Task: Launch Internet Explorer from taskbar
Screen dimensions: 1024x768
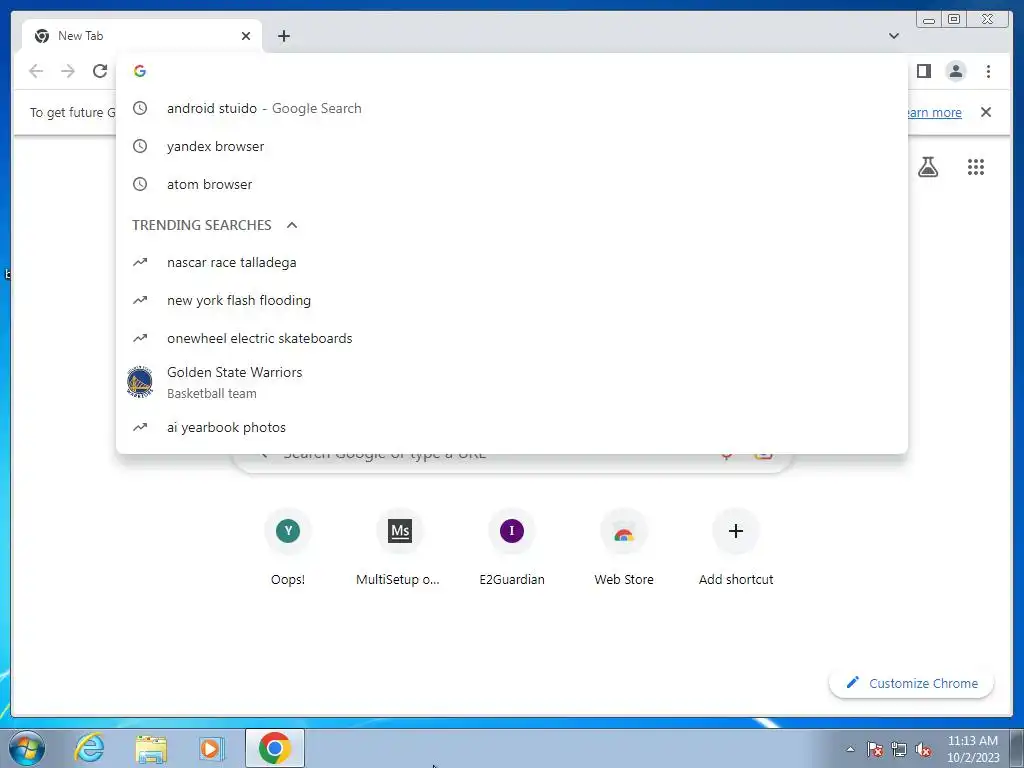Action: coord(89,748)
